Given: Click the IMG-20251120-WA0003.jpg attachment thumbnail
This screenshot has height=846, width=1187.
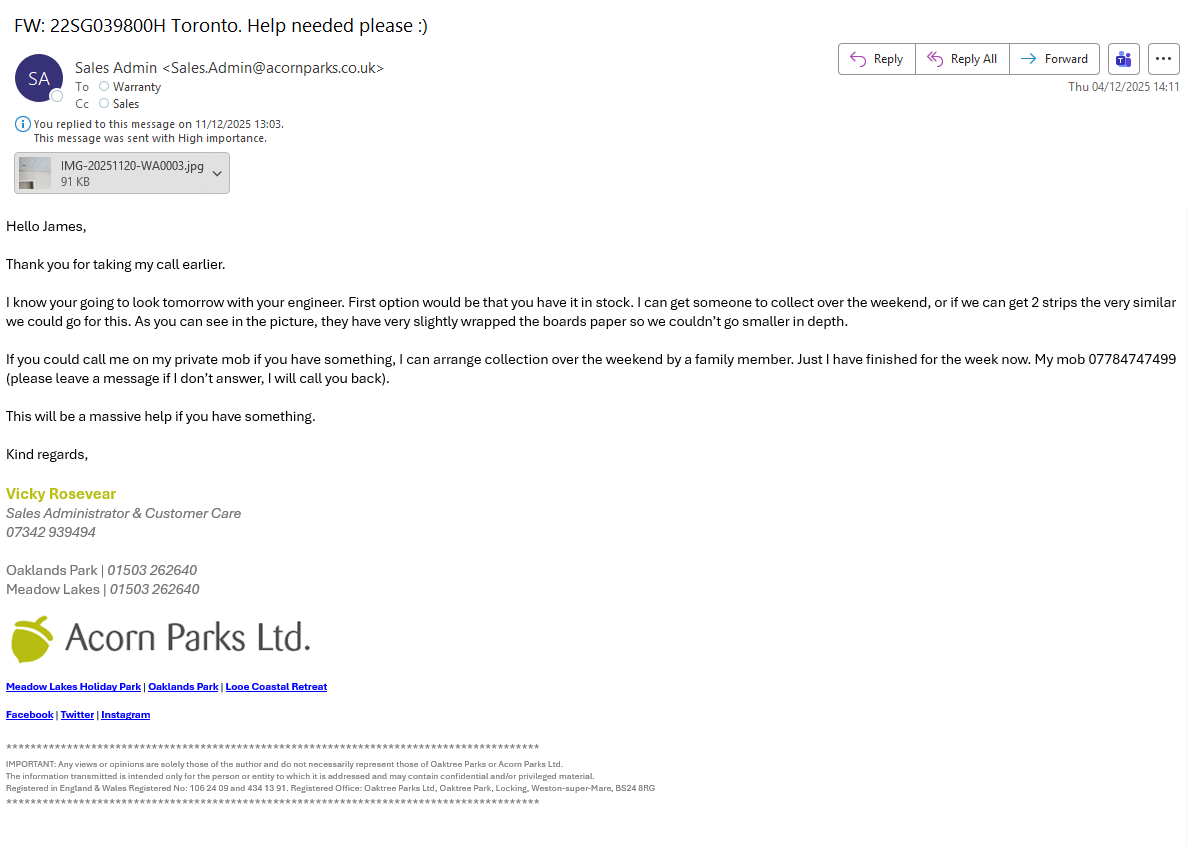Looking at the screenshot, I should click(35, 173).
